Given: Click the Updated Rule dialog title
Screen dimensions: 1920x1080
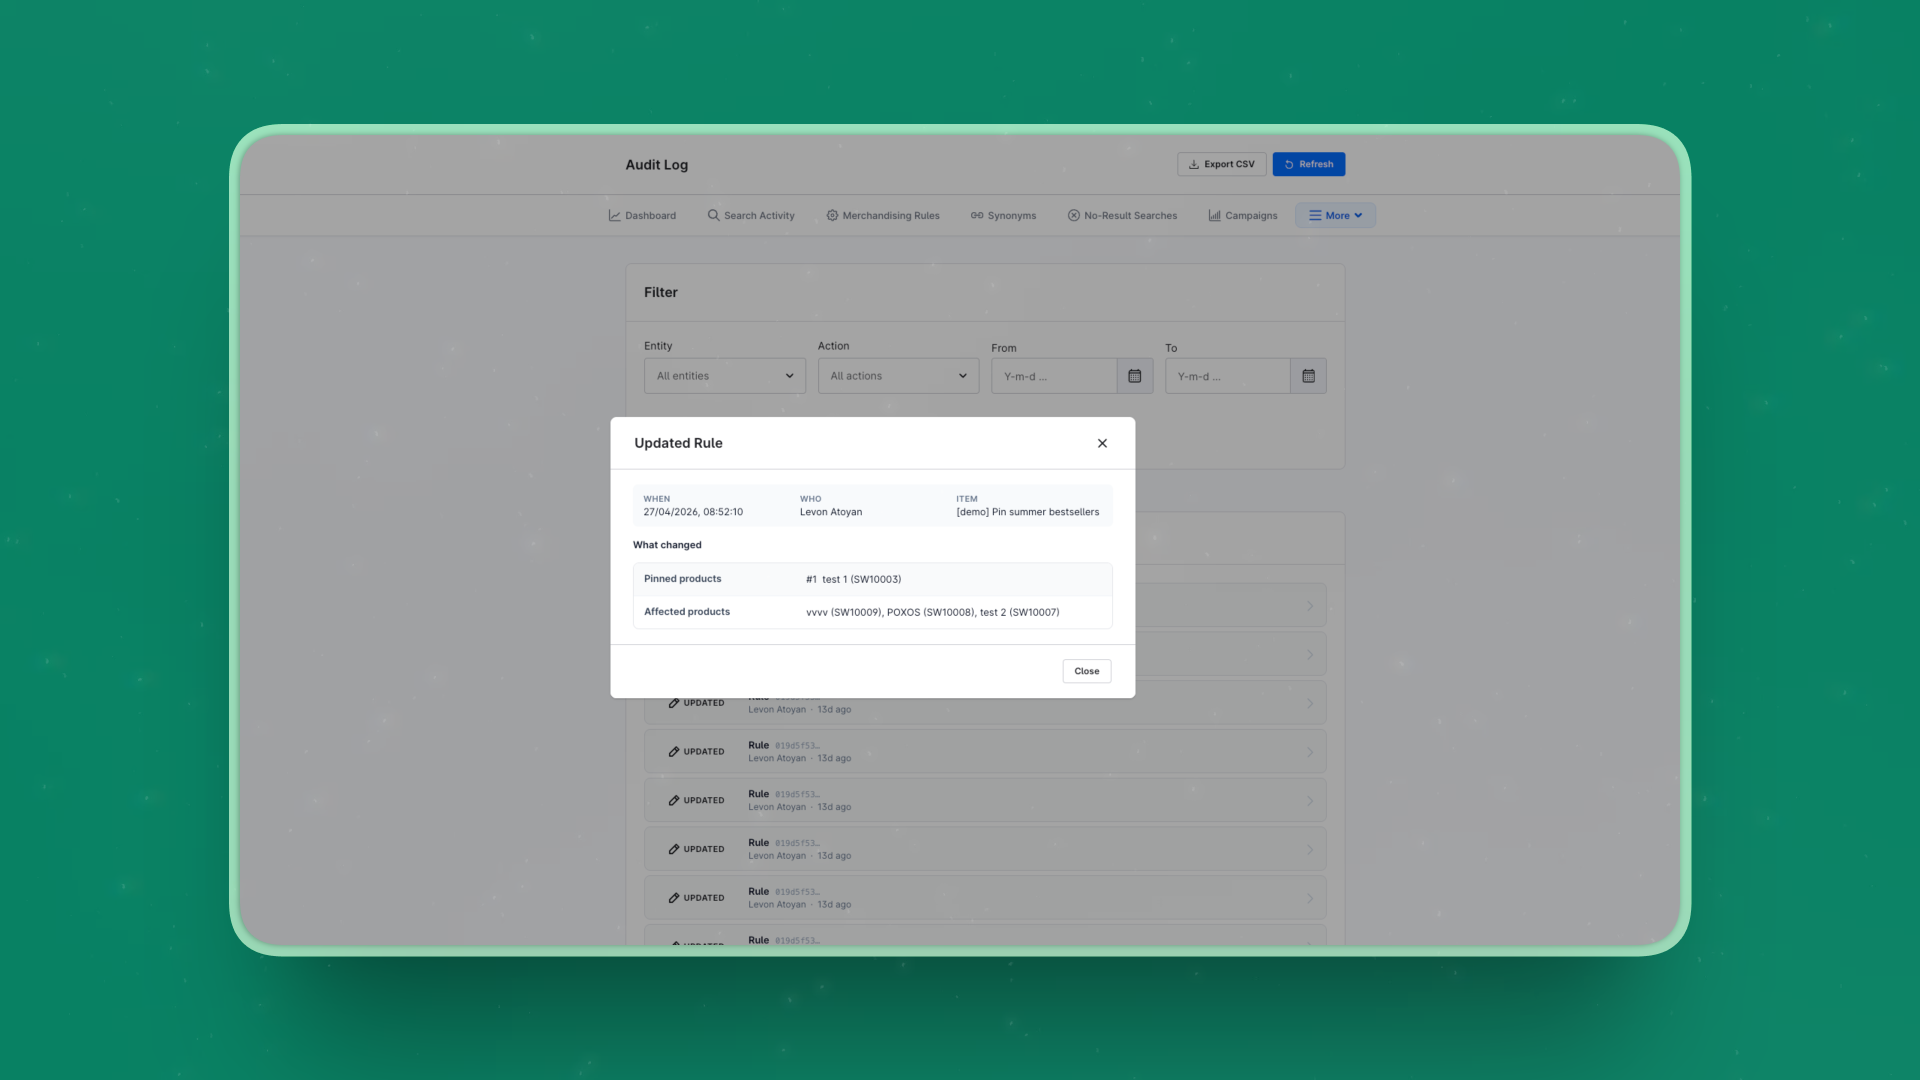Looking at the screenshot, I should [x=678, y=443].
